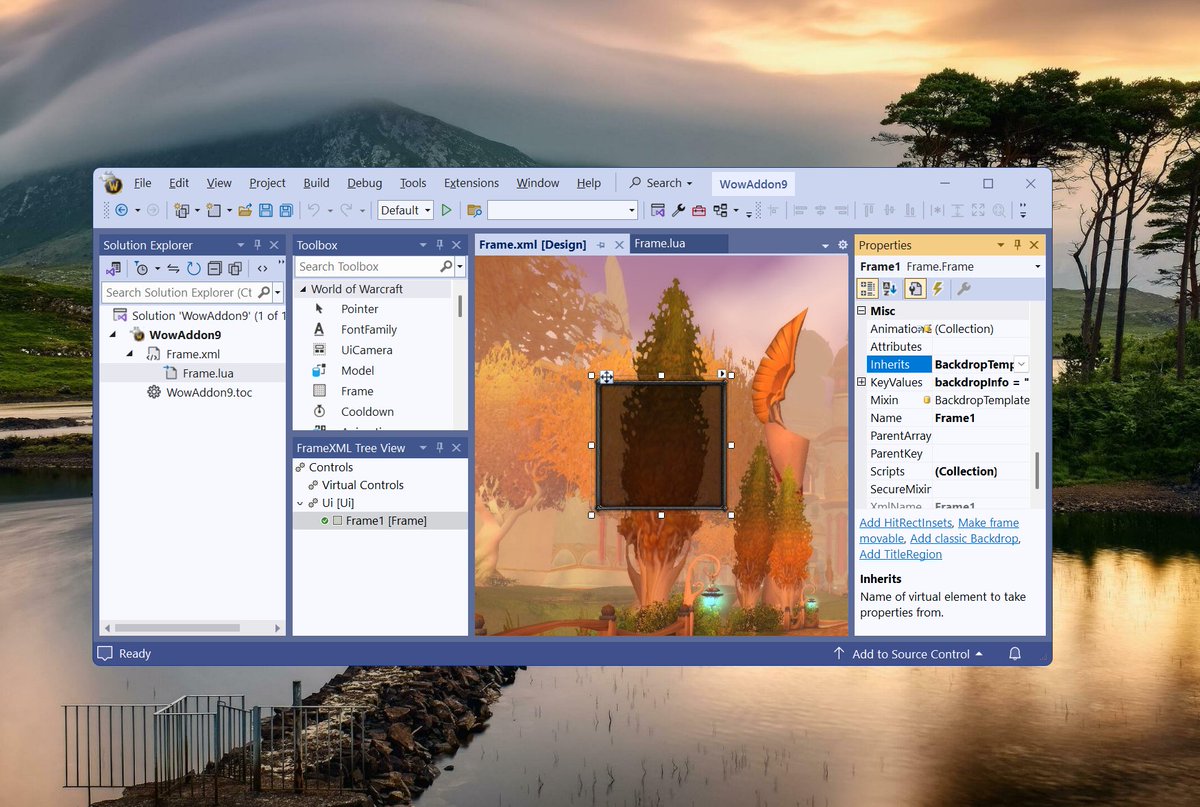Open the Debug menu
The height and width of the screenshot is (807, 1200).
point(365,183)
